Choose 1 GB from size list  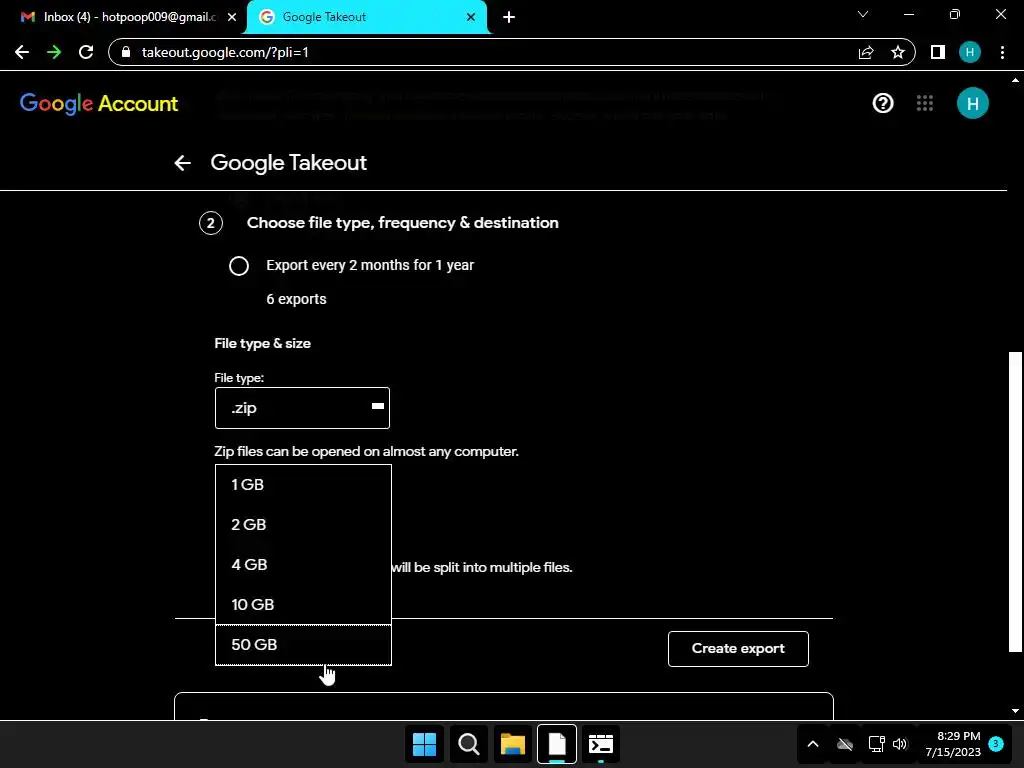[x=303, y=485]
